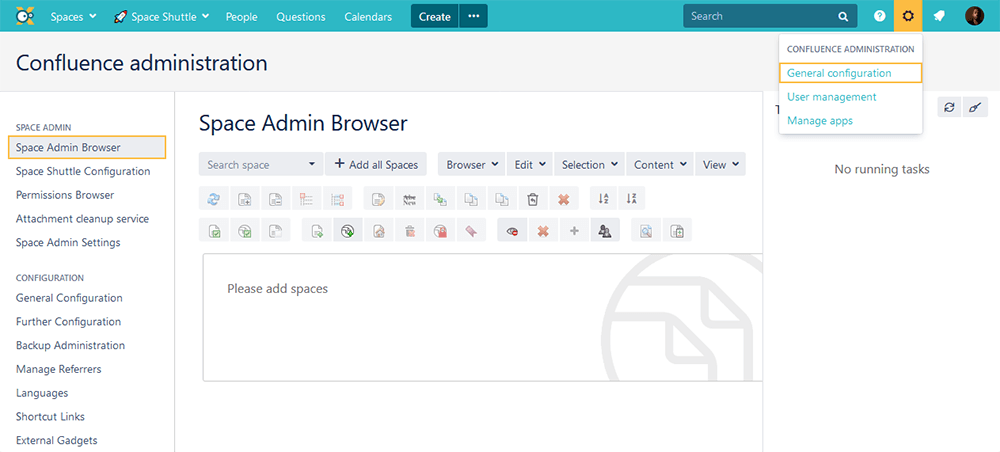Image resolution: width=1000 pixels, height=452 pixels.
Task: Open the Selection dropdown menu
Action: (x=589, y=164)
